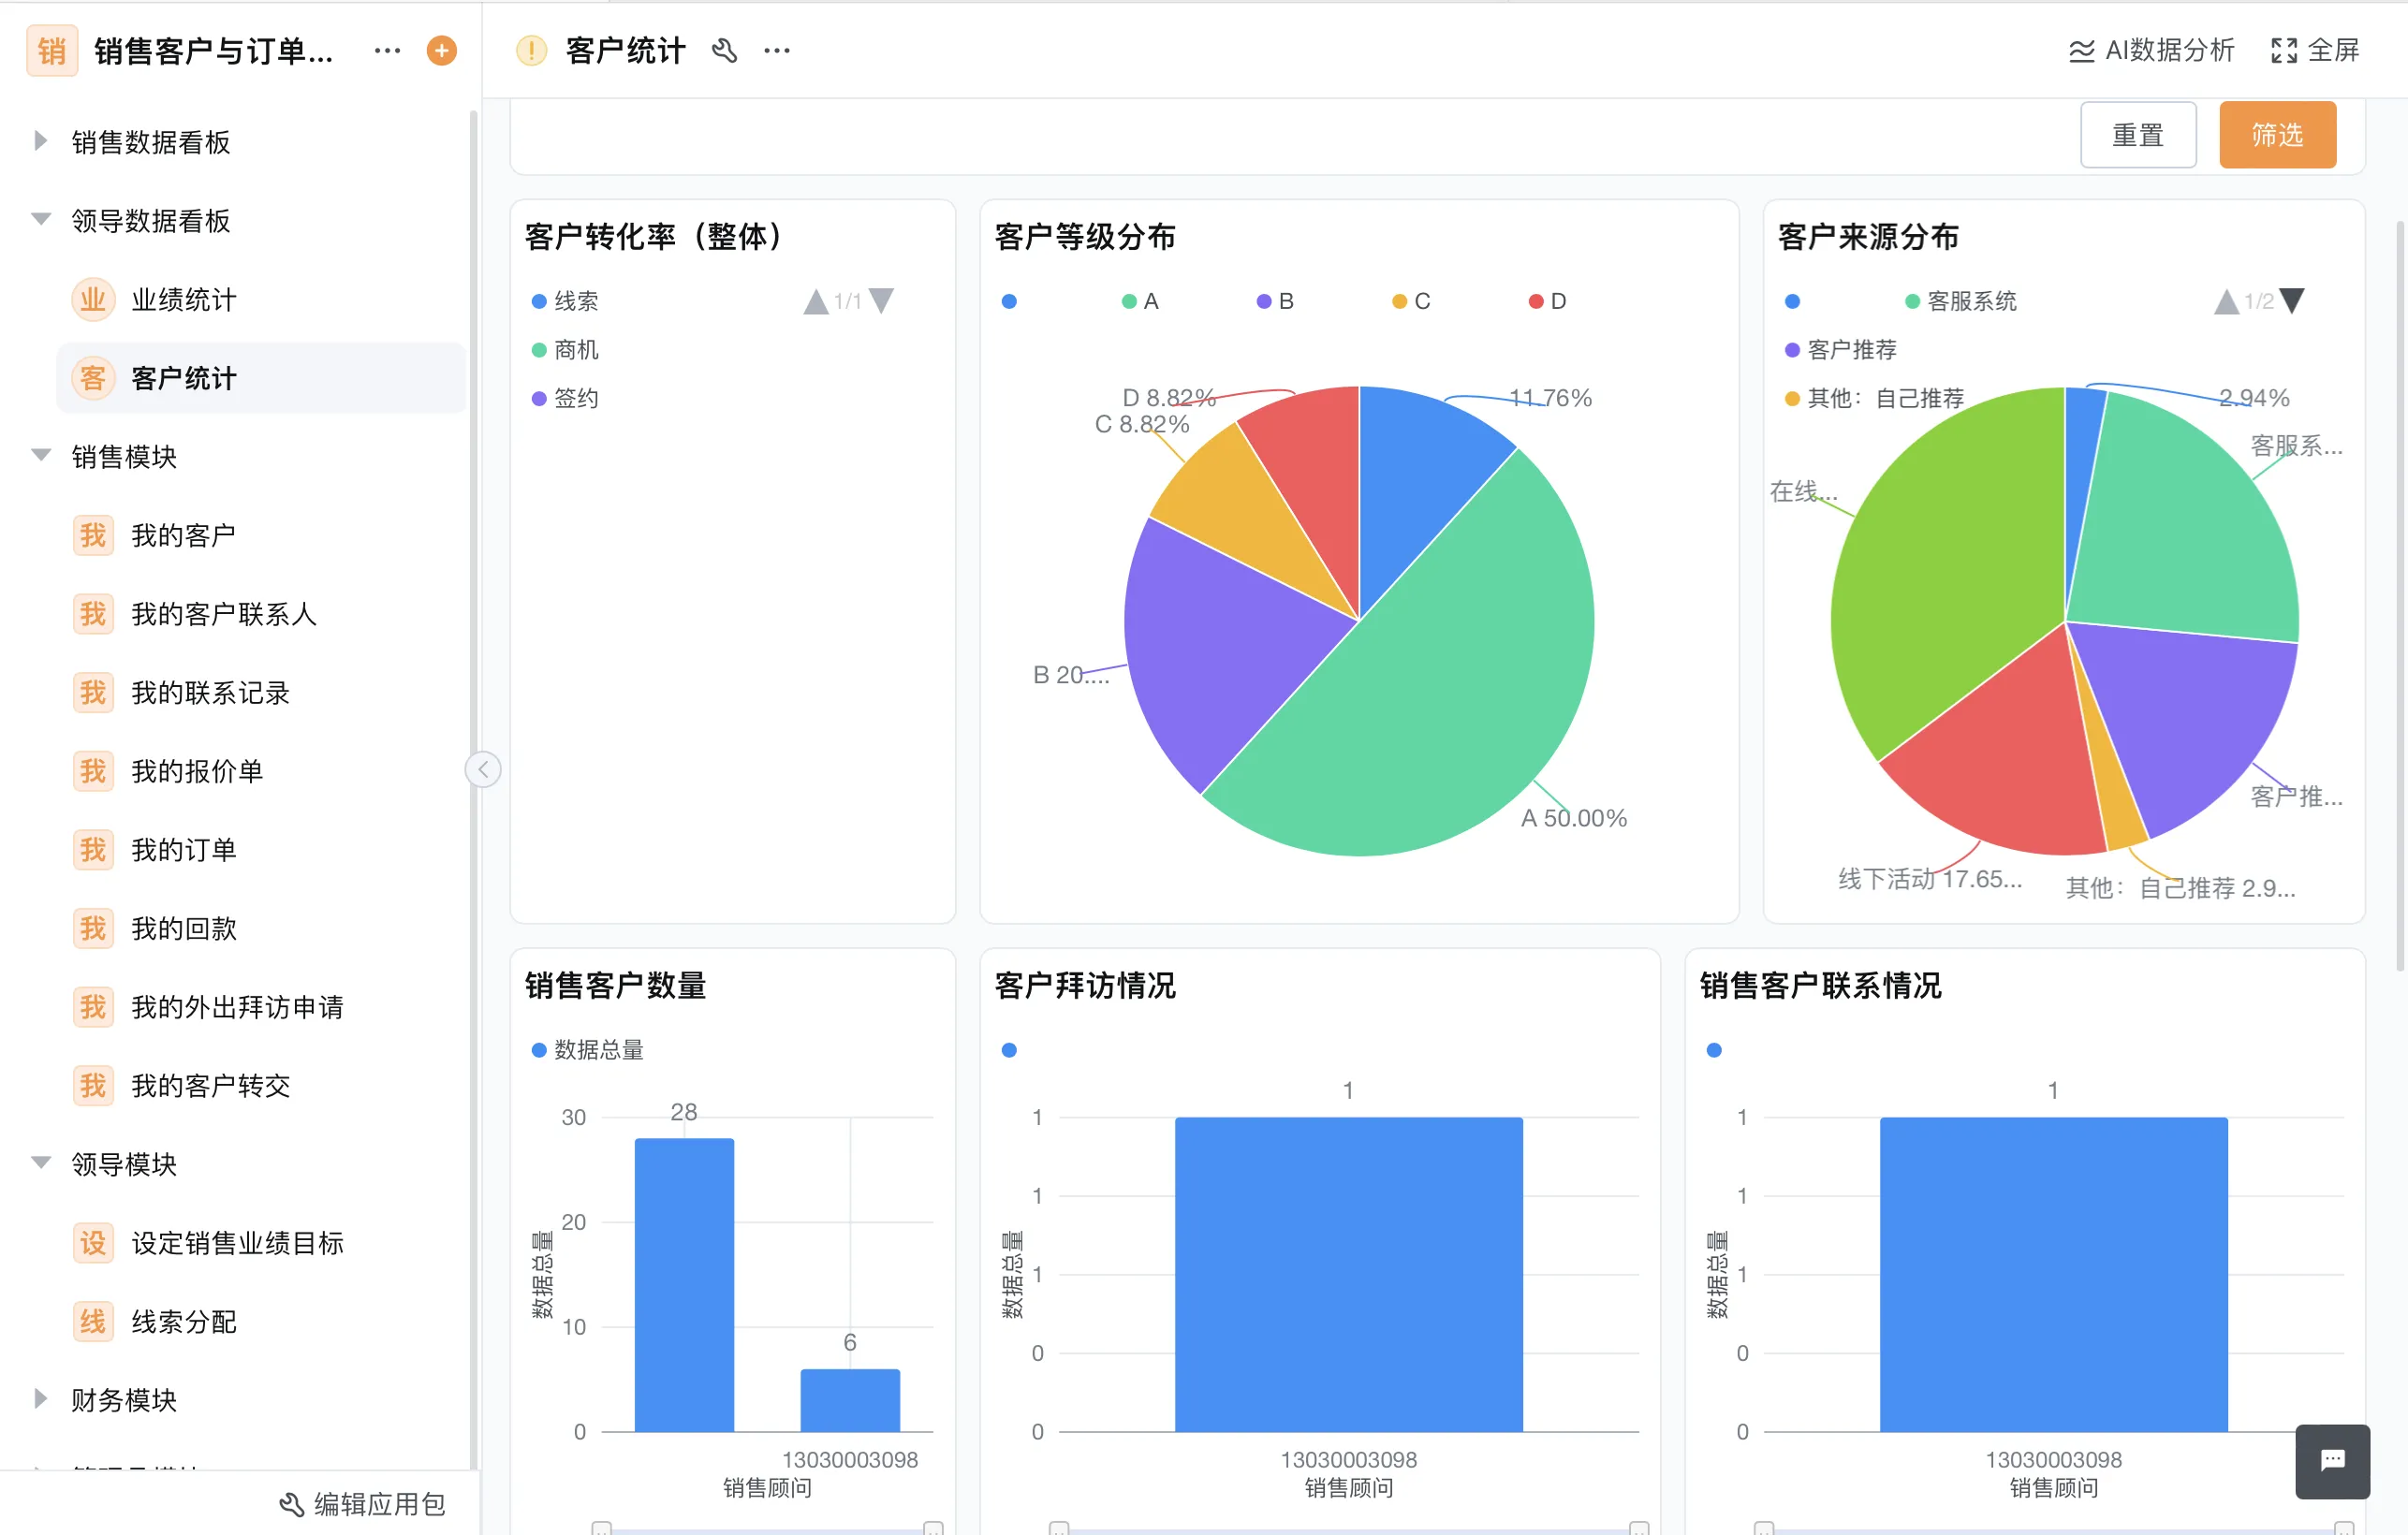Click the orange 筛选 filter button
The image size is (2408, 1535).
2278,134
